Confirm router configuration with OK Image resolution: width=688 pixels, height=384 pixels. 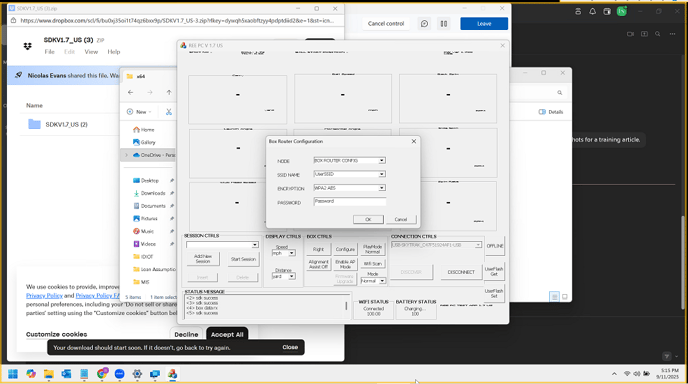point(368,219)
